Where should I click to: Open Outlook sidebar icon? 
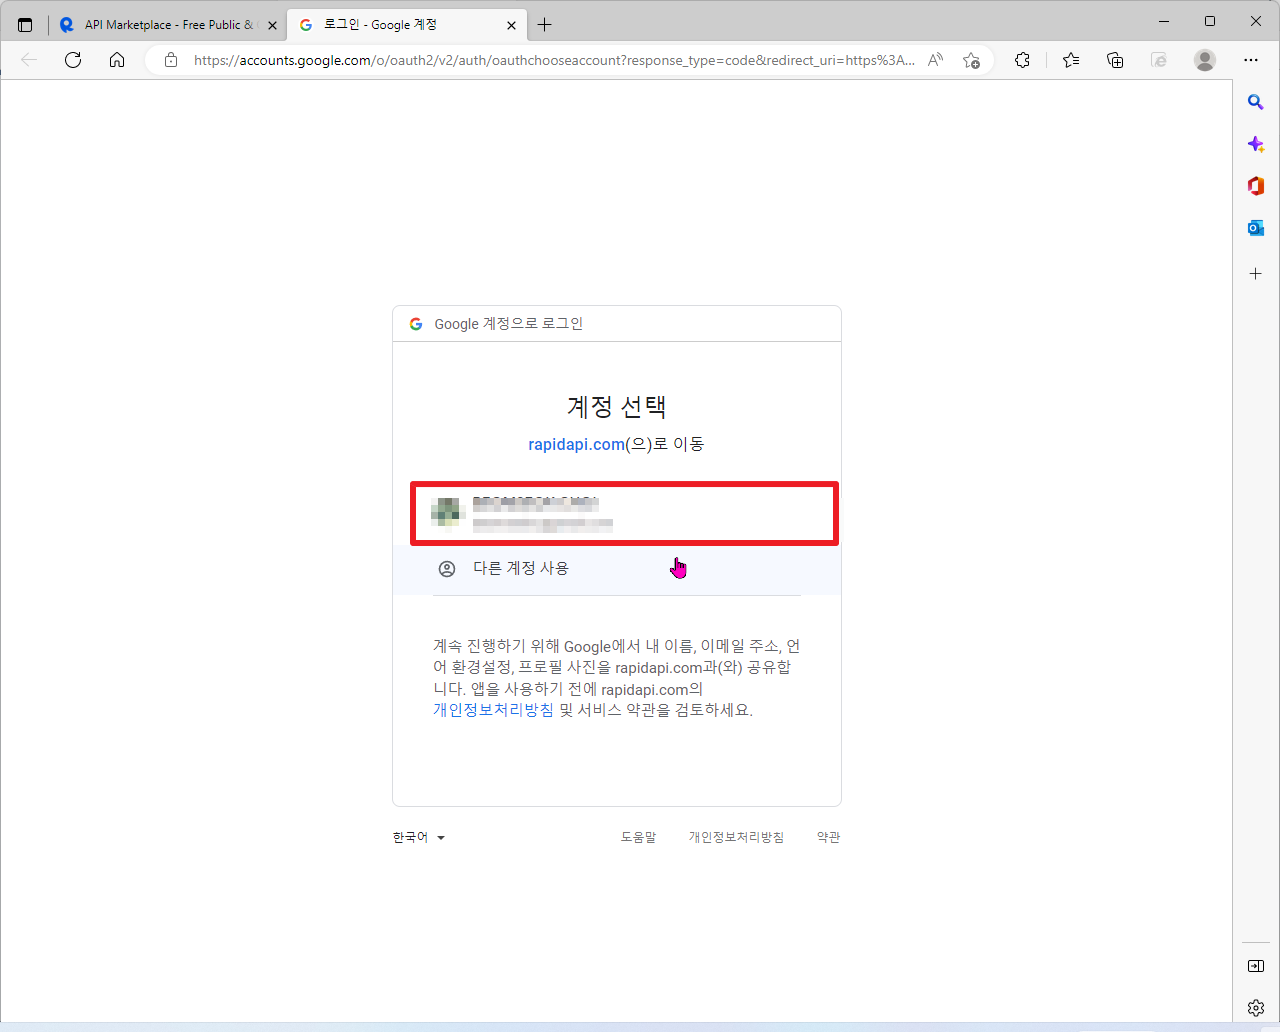coord(1256,228)
